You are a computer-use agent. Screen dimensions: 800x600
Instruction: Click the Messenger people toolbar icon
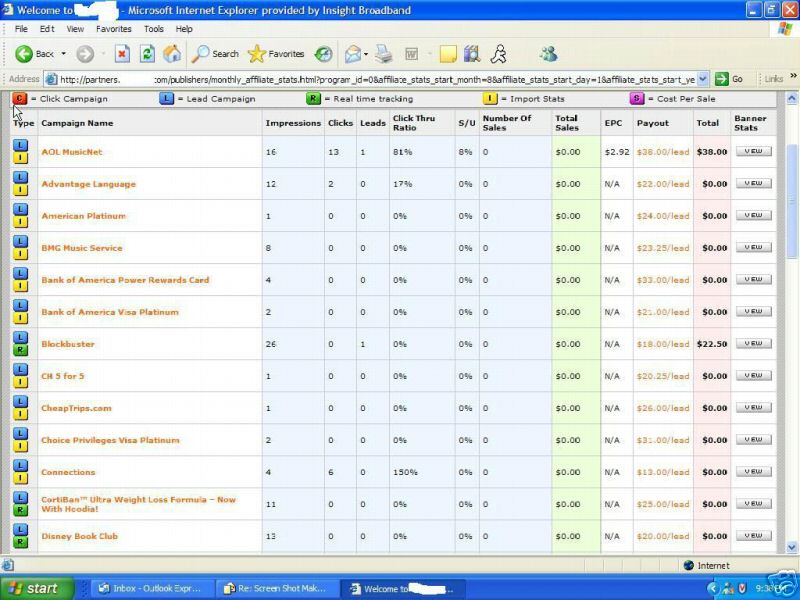coord(548,54)
